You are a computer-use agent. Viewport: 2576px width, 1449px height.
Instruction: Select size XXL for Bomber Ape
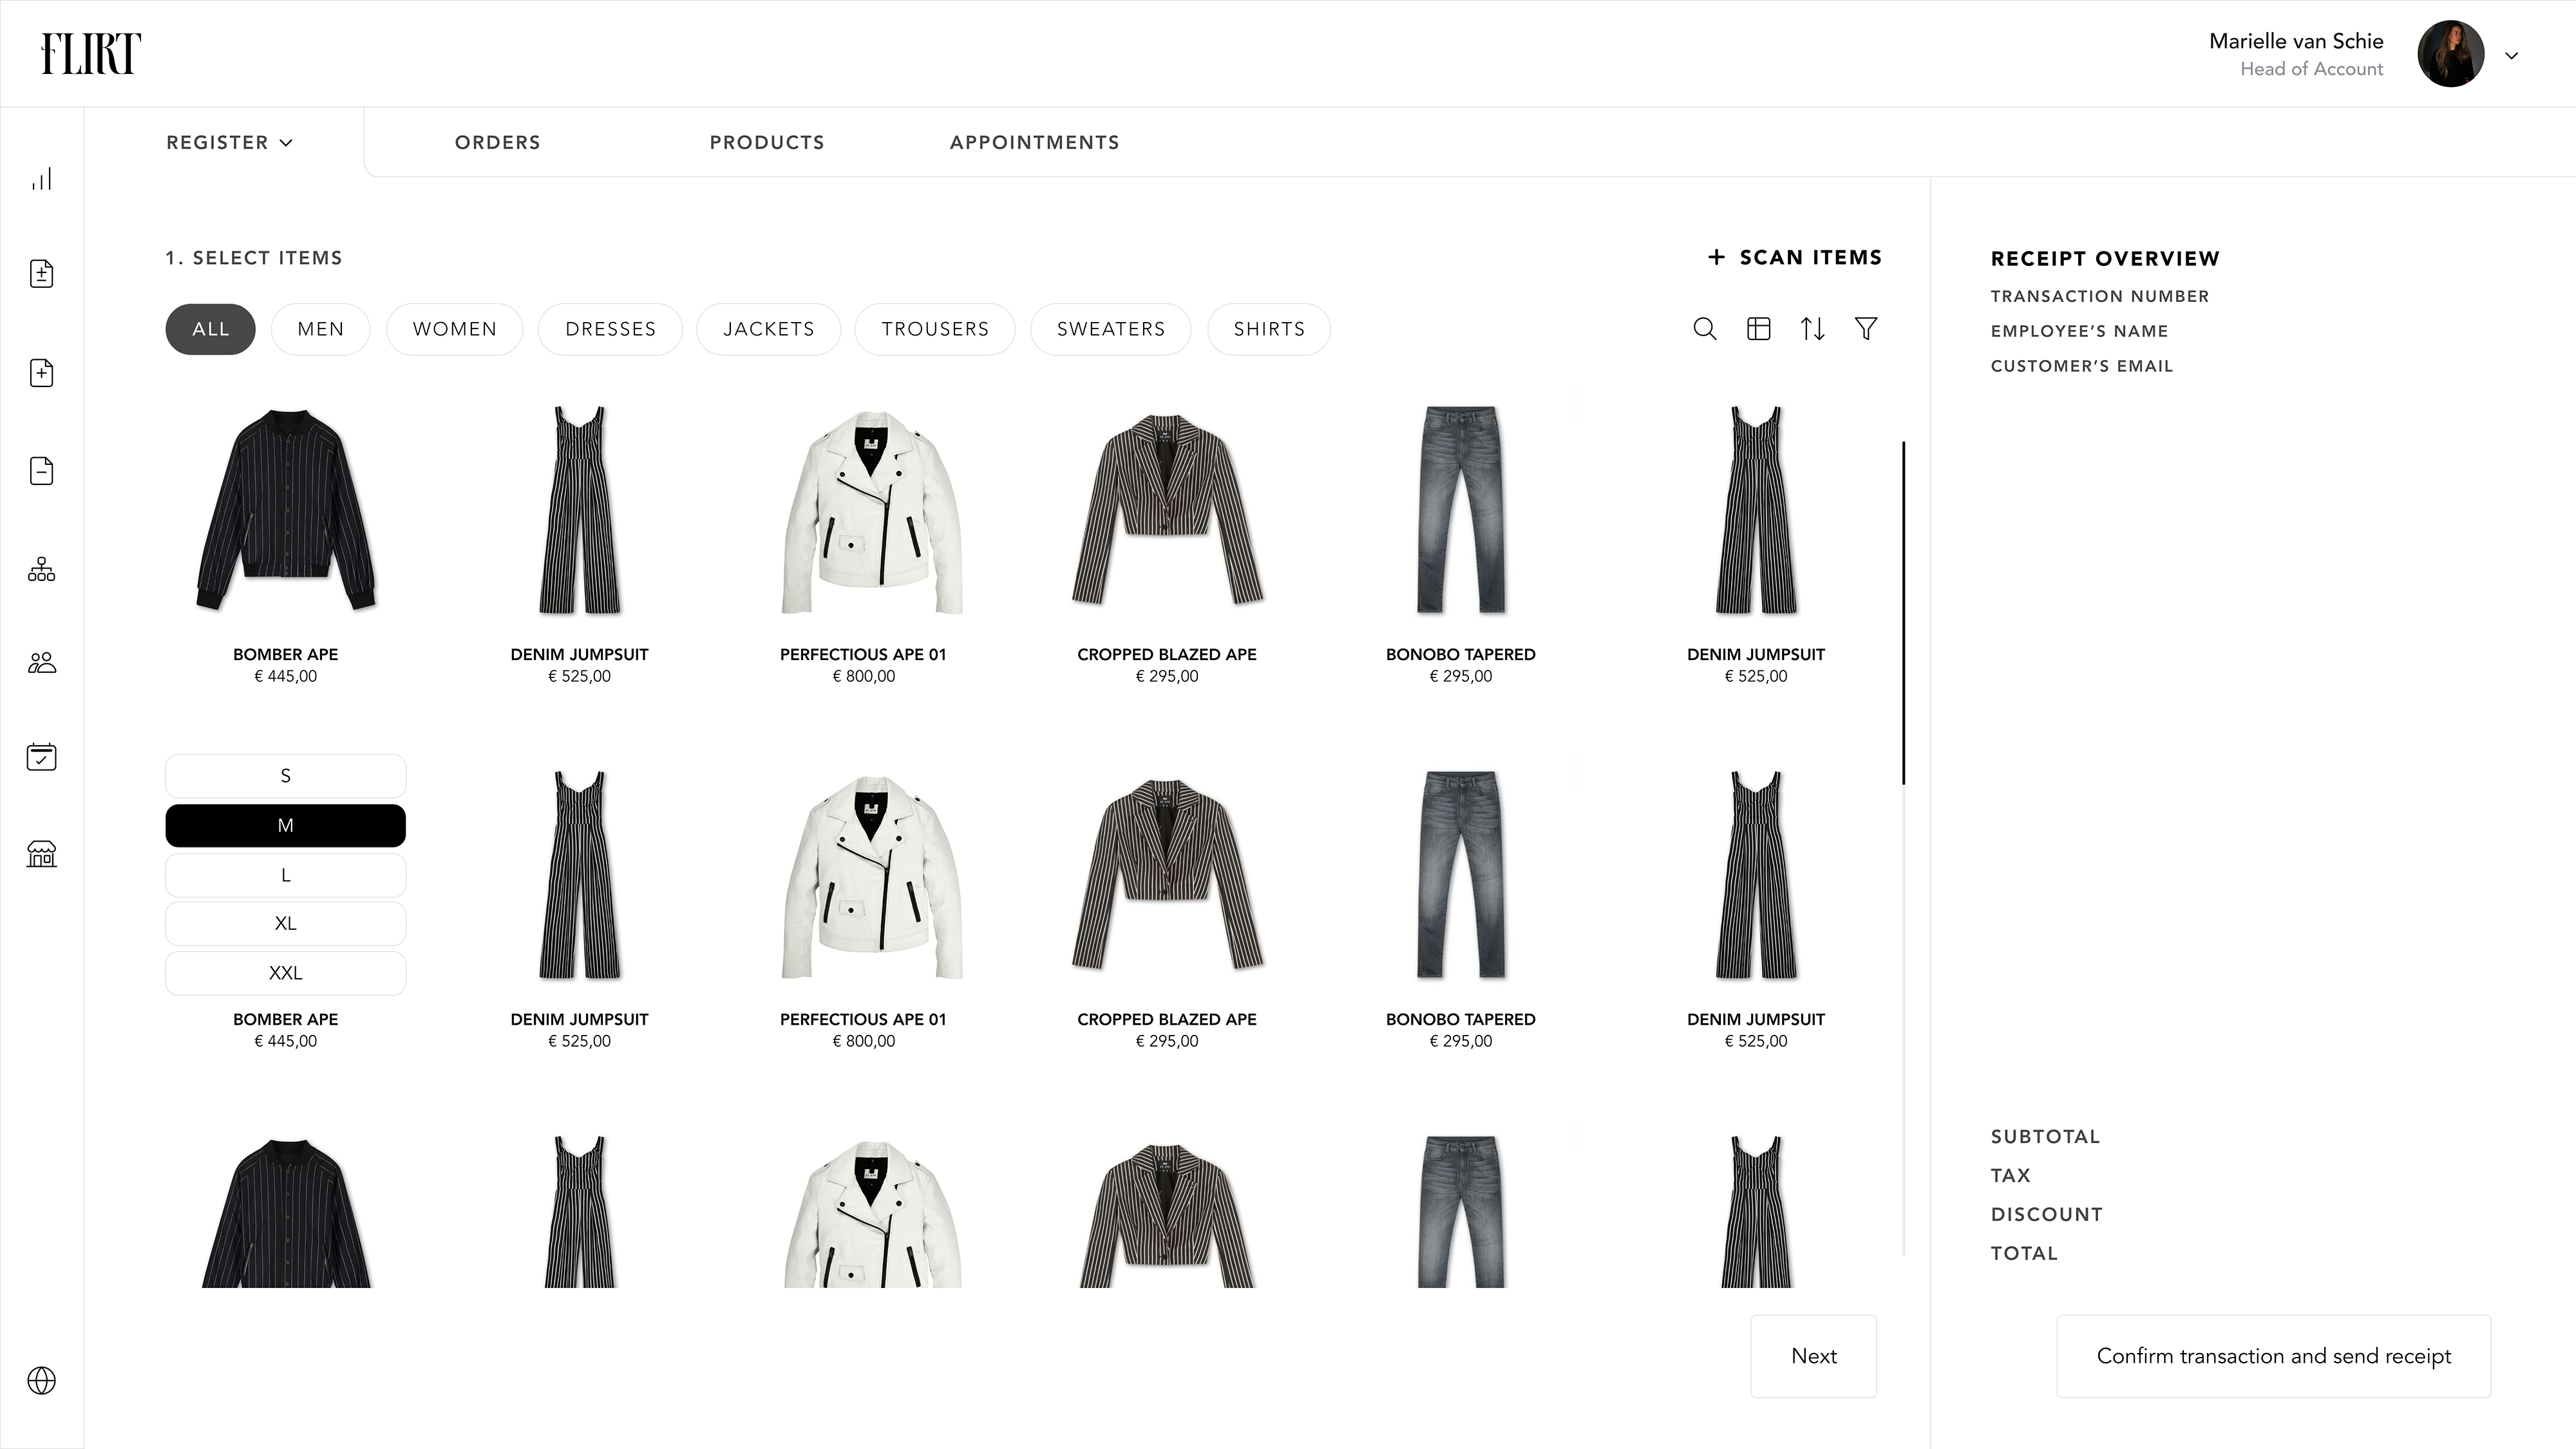point(285,973)
